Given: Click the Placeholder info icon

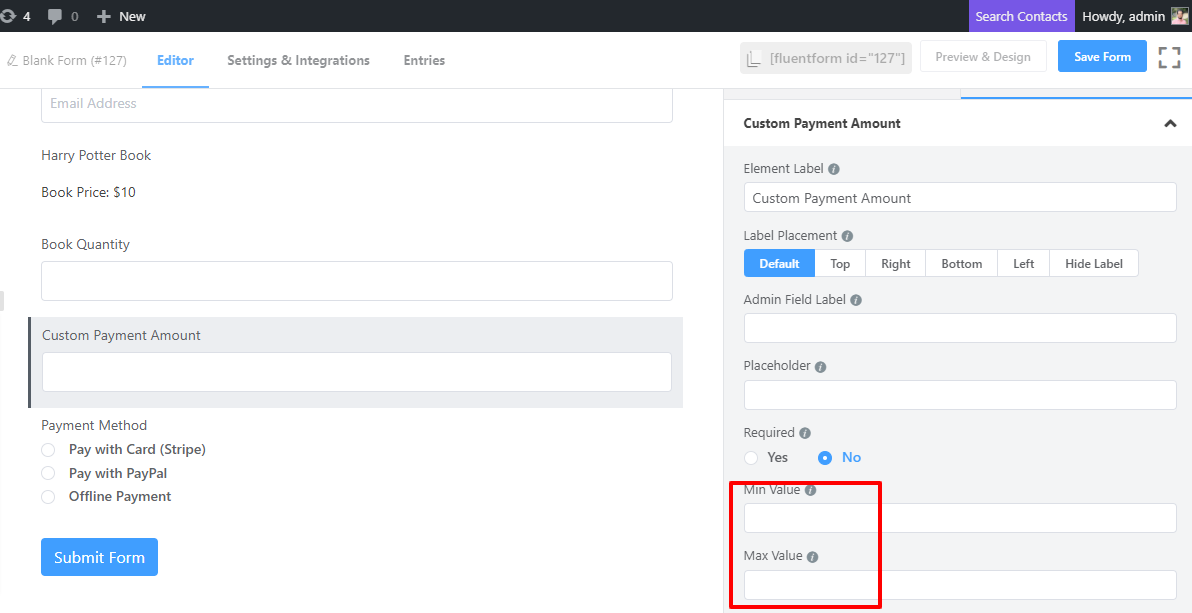Looking at the screenshot, I should pos(820,367).
